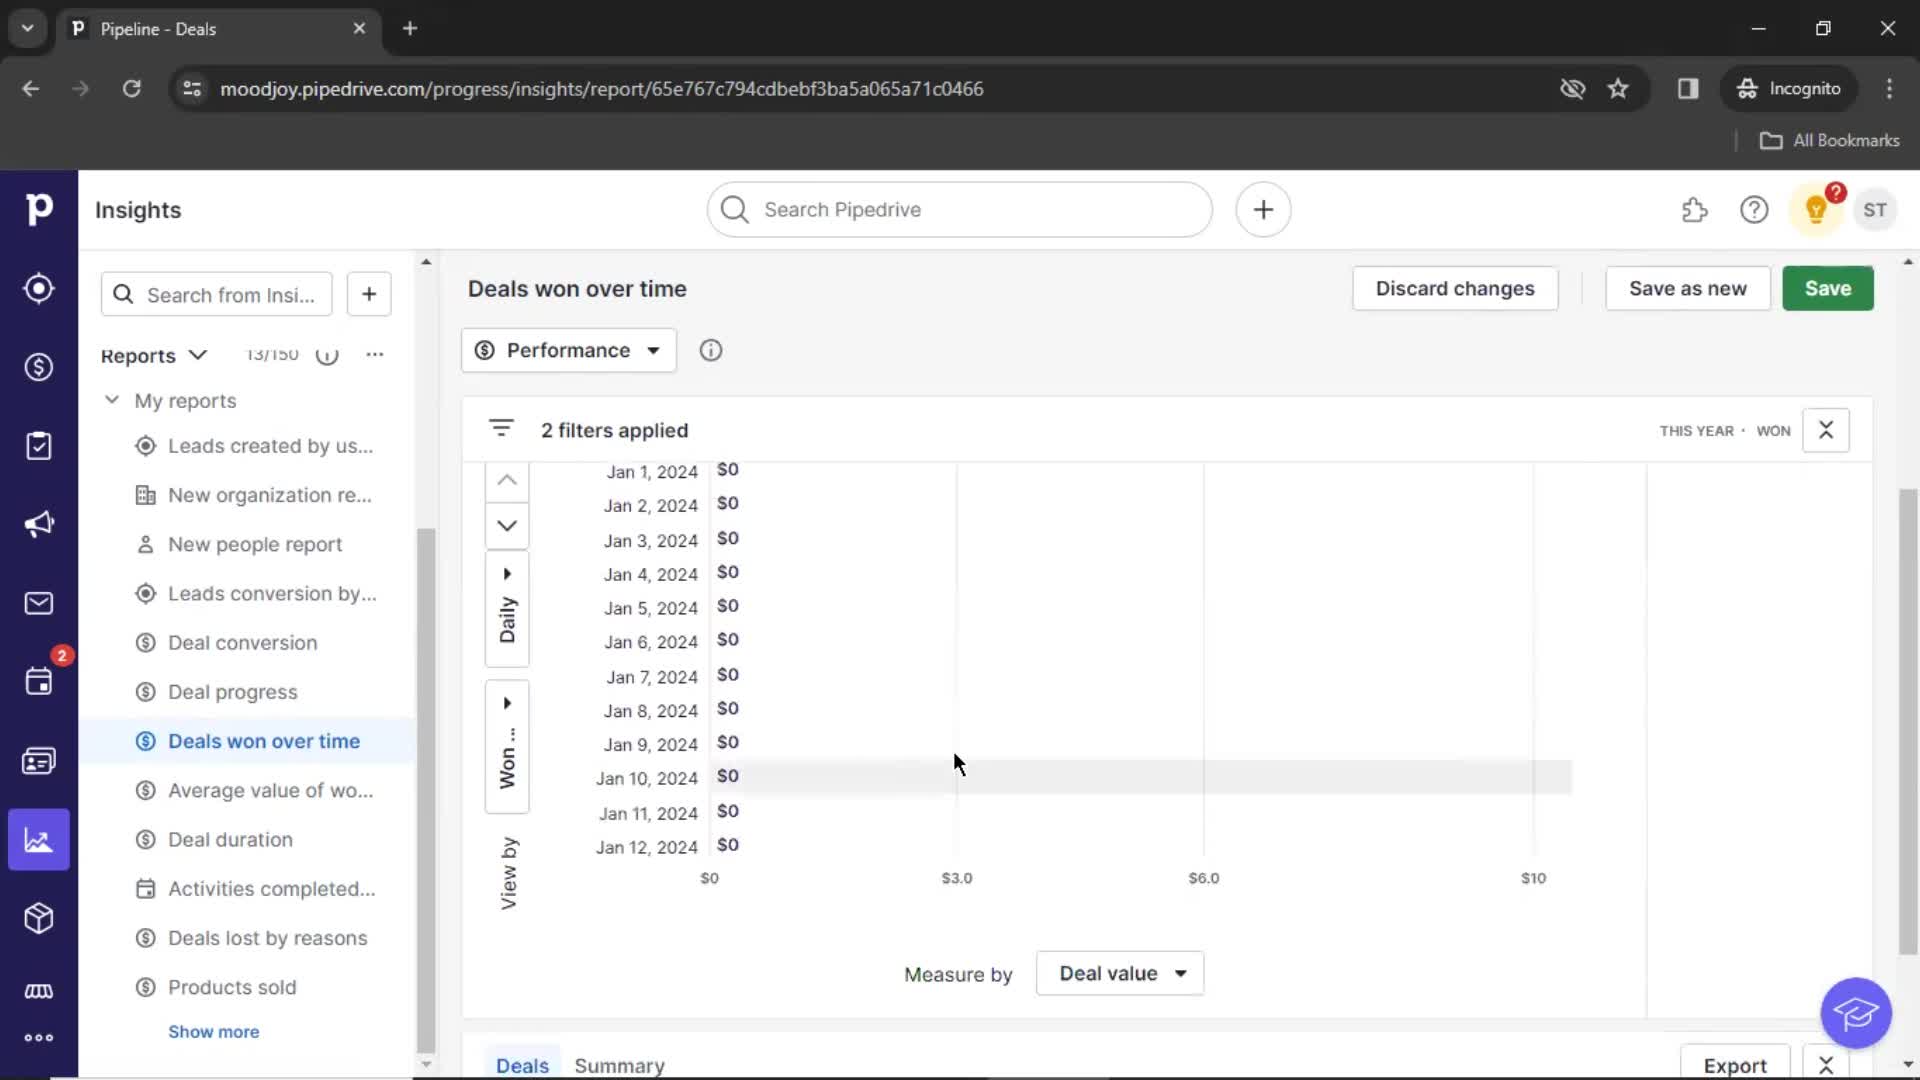This screenshot has width=1920, height=1080.
Task: Click the Deals icon in sidebar
Action: click(x=38, y=367)
